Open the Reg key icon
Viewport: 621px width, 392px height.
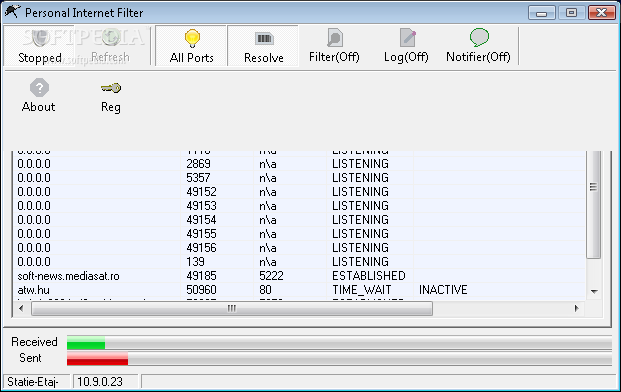111,88
